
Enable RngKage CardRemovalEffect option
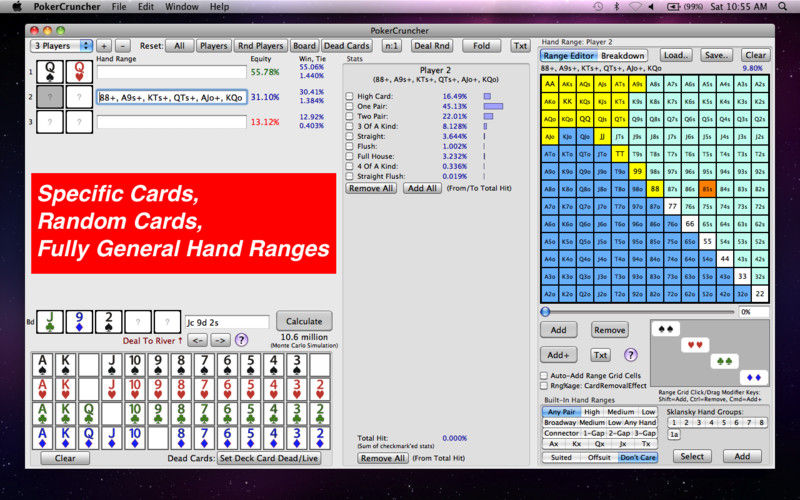[544, 386]
